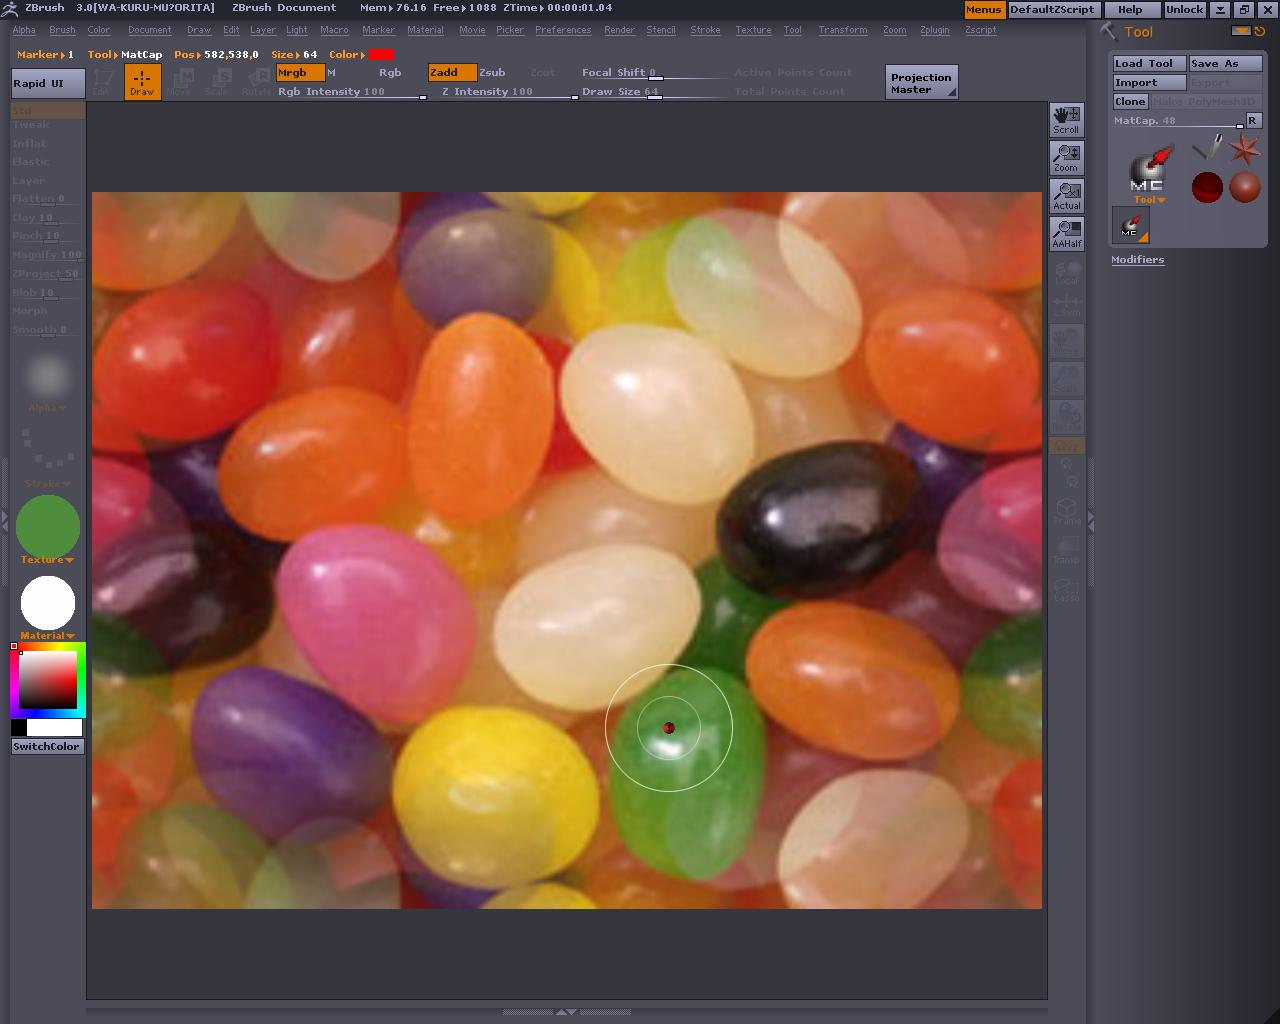Viewport: 1280px width, 1024px height.
Task: Click the Rgb Intensity slider
Action: [x=350, y=92]
